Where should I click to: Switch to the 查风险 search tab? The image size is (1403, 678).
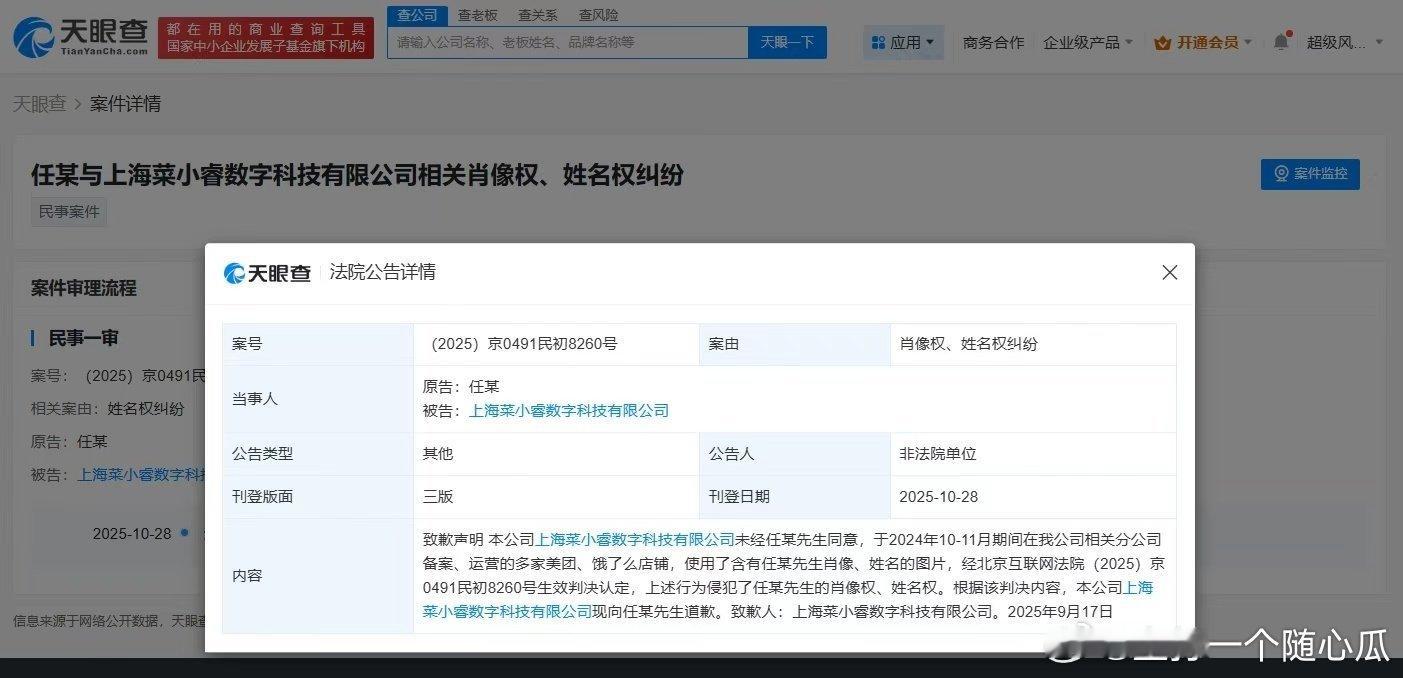tap(597, 15)
